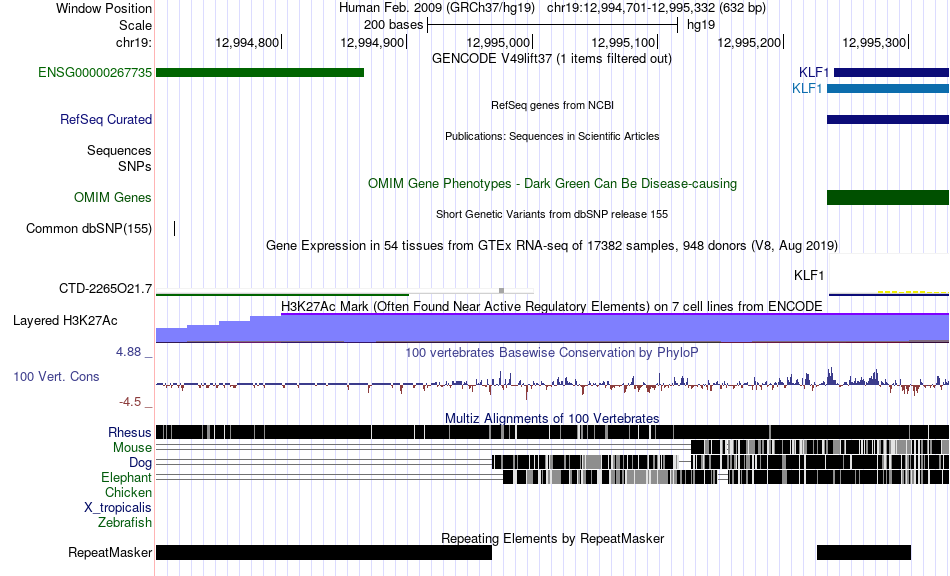Click the Multiz Alignments of 100 Vertebrates title

coord(552,419)
